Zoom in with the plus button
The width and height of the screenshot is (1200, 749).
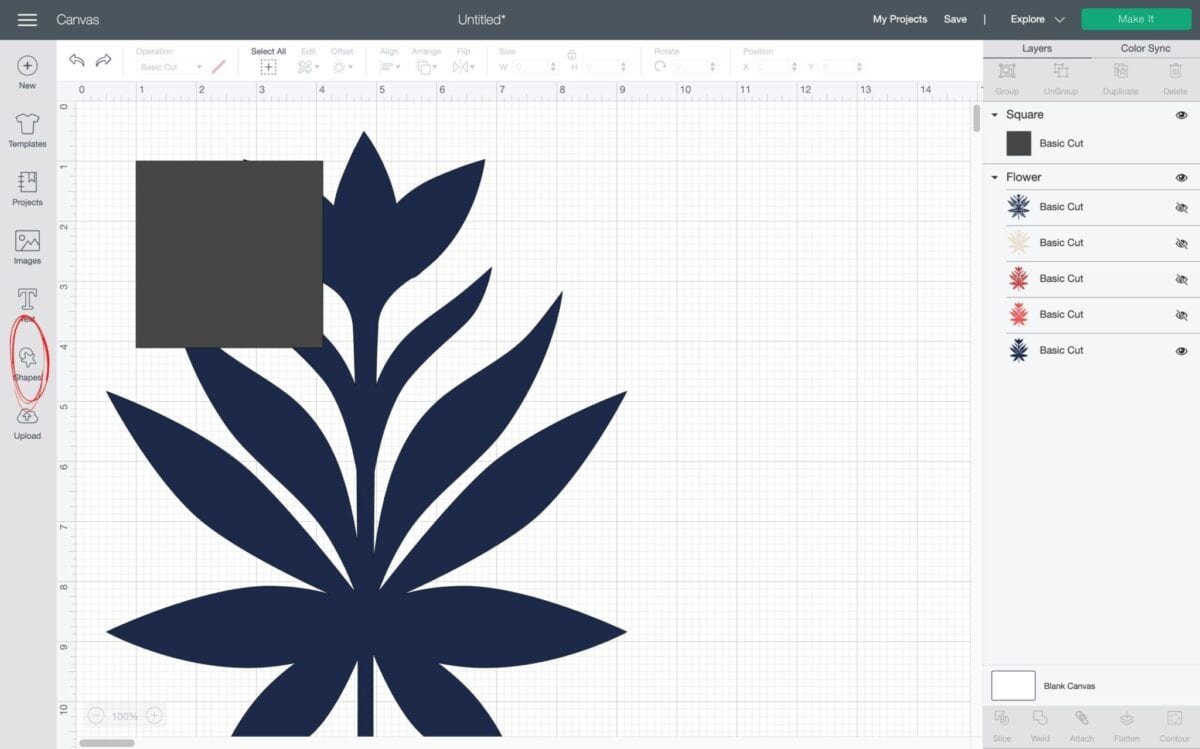(x=154, y=716)
